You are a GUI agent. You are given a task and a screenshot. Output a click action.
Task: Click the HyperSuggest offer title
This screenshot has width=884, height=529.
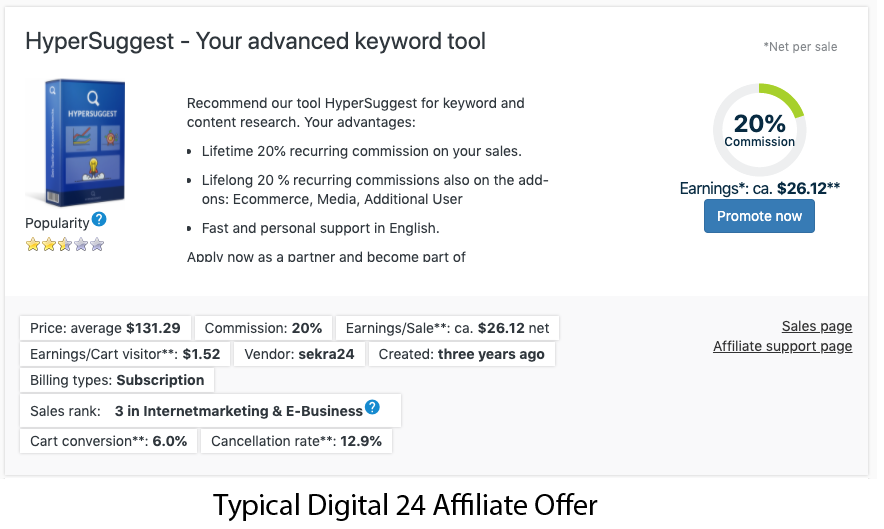click(x=255, y=41)
